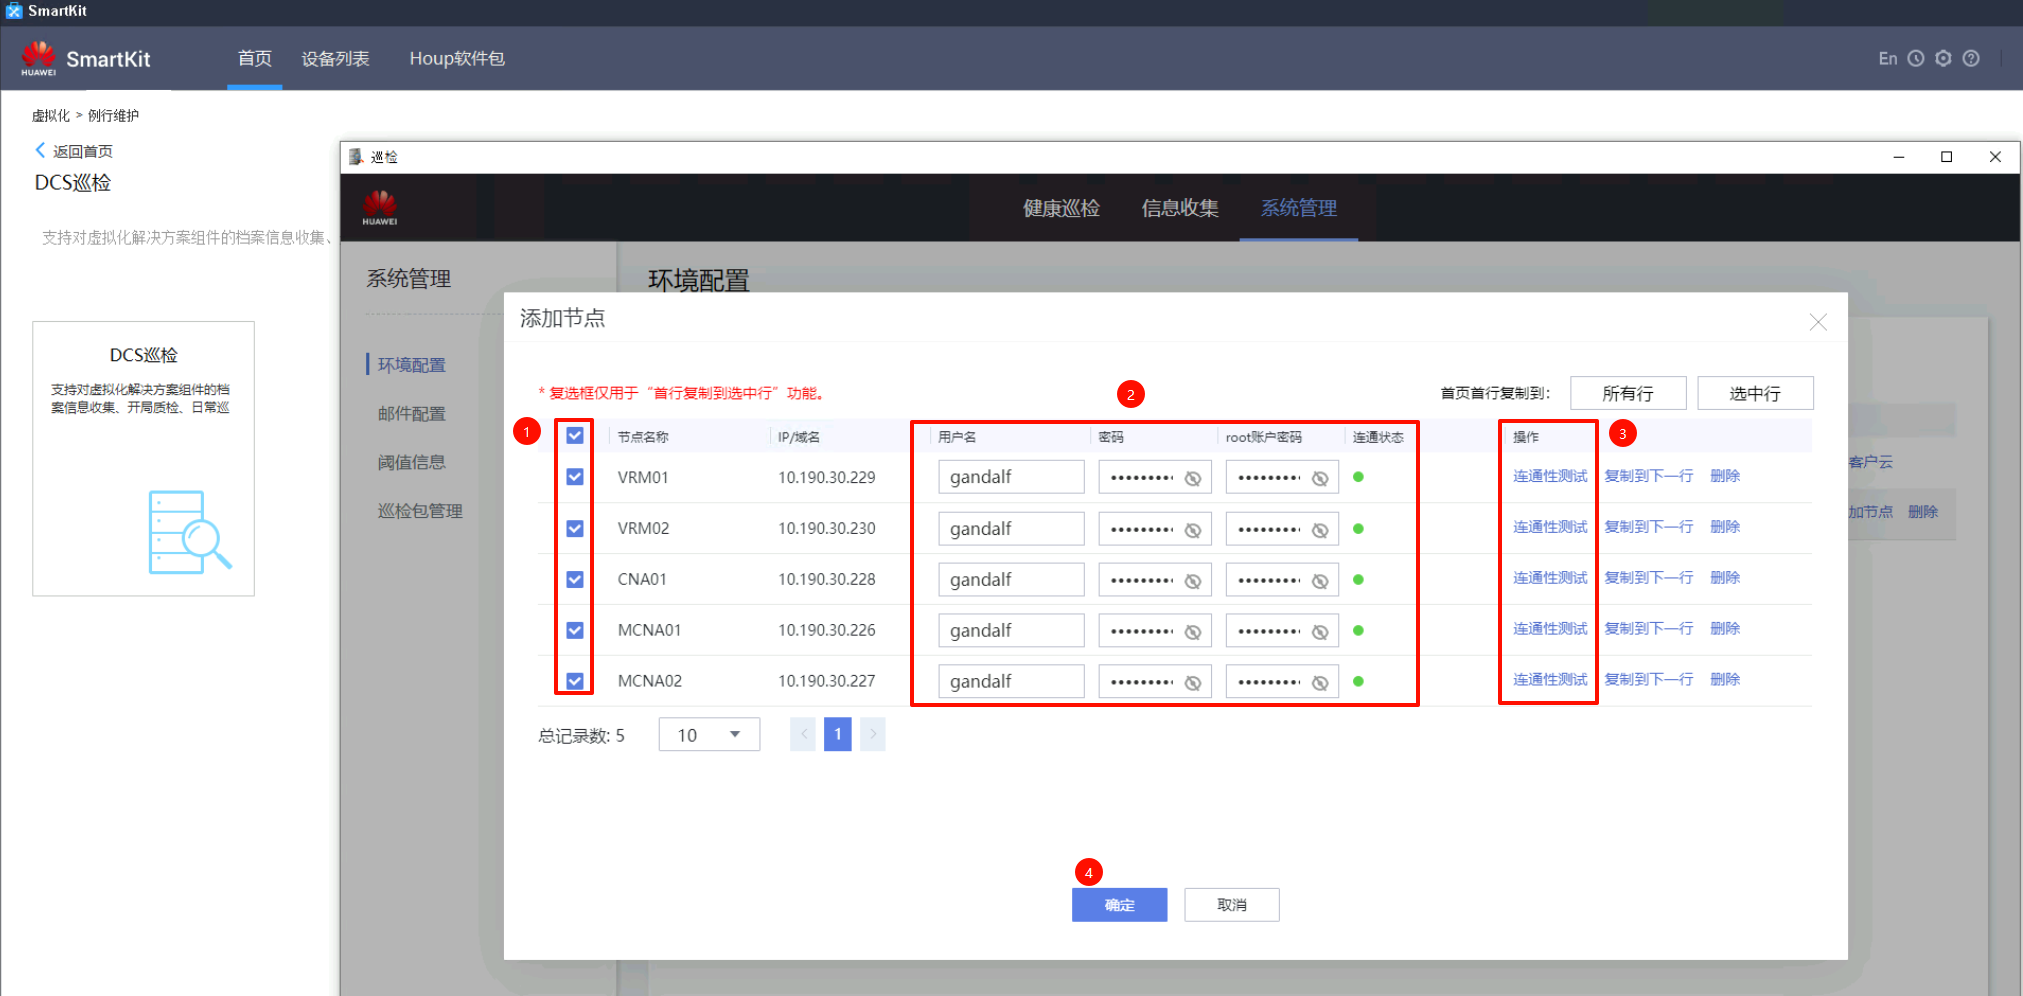Screen dimensions: 2023x996
Task: Toggle the select-all header checkbox
Action: tap(575, 436)
